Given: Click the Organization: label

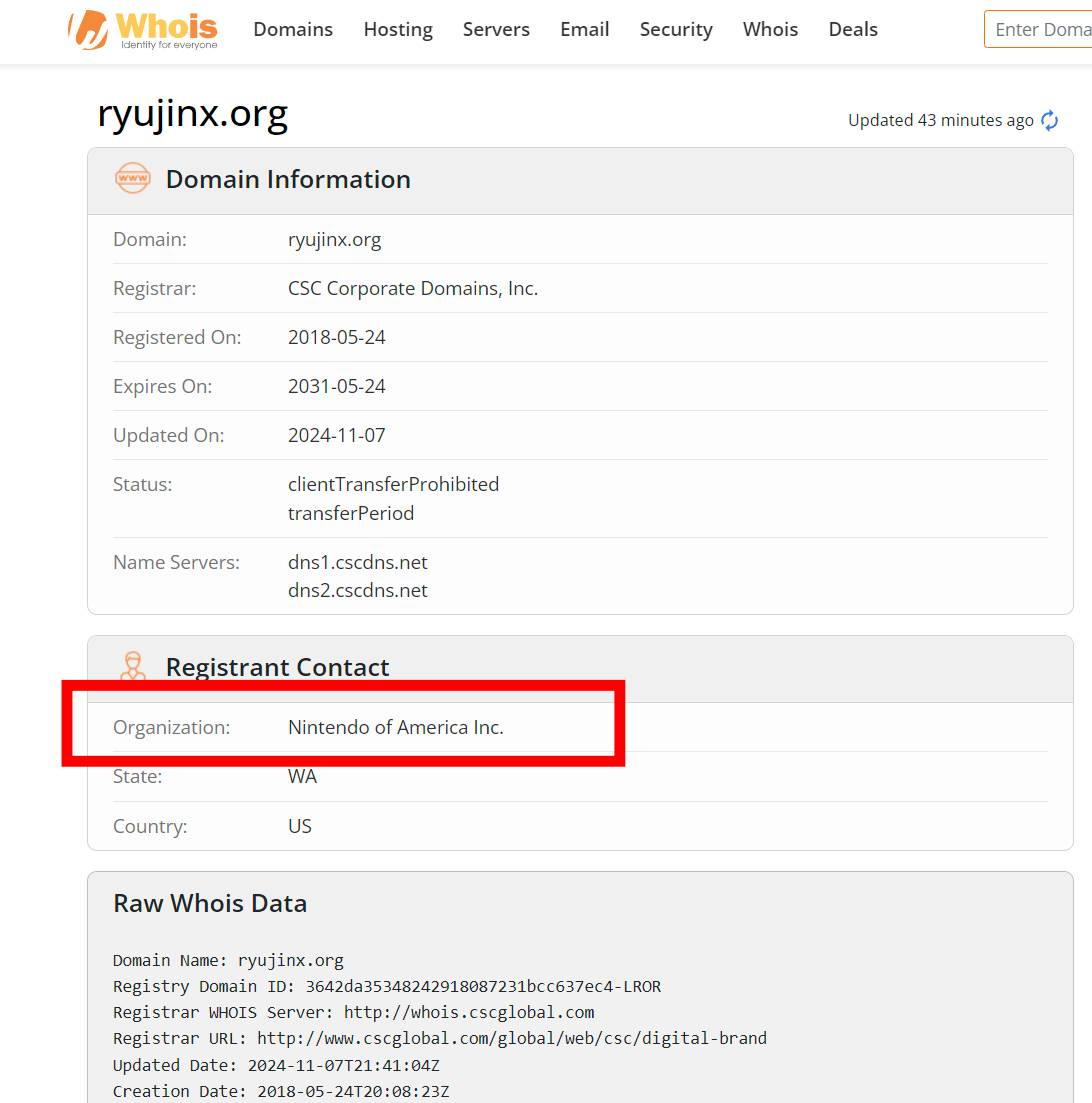Looking at the screenshot, I should click(172, 727).
